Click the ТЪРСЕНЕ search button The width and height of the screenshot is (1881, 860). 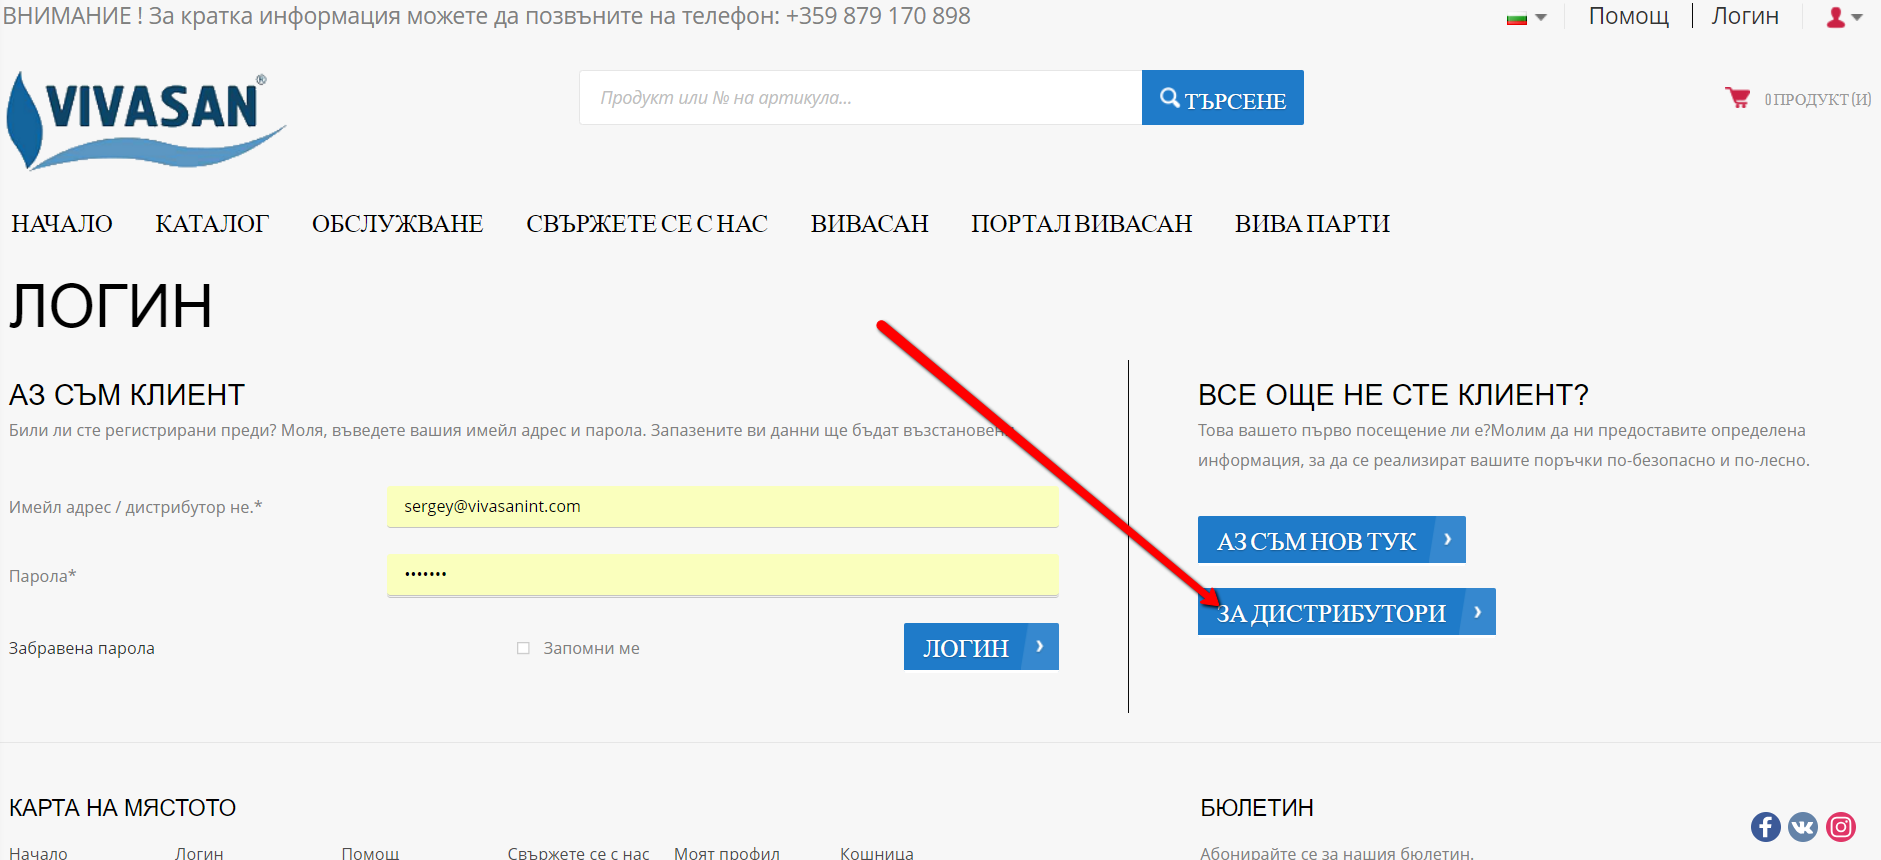point(1222,98)
